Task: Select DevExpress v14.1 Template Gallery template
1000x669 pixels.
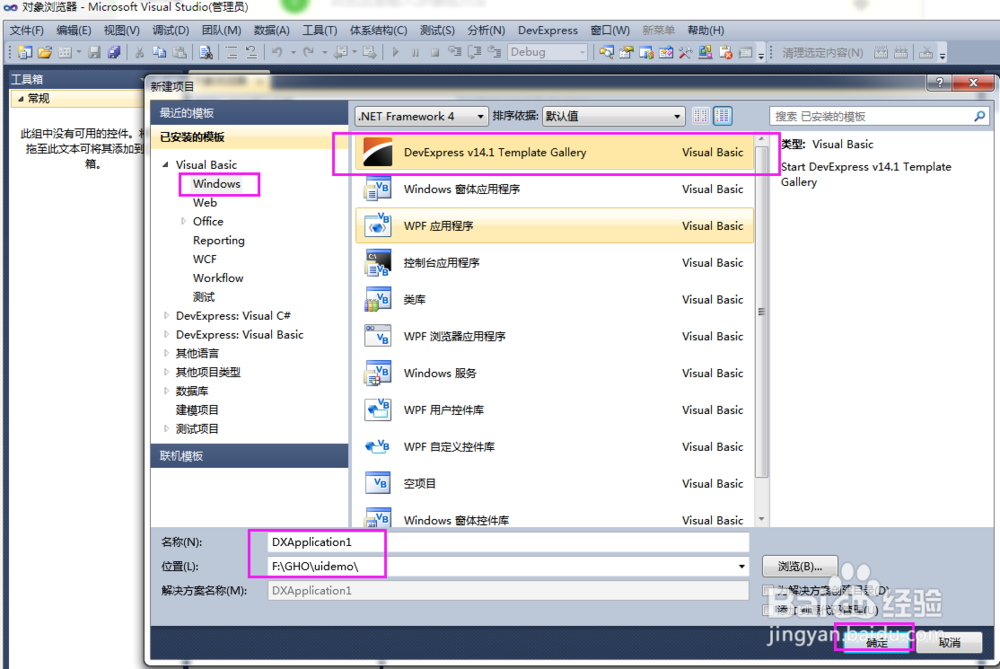Action: pos(554,152)
